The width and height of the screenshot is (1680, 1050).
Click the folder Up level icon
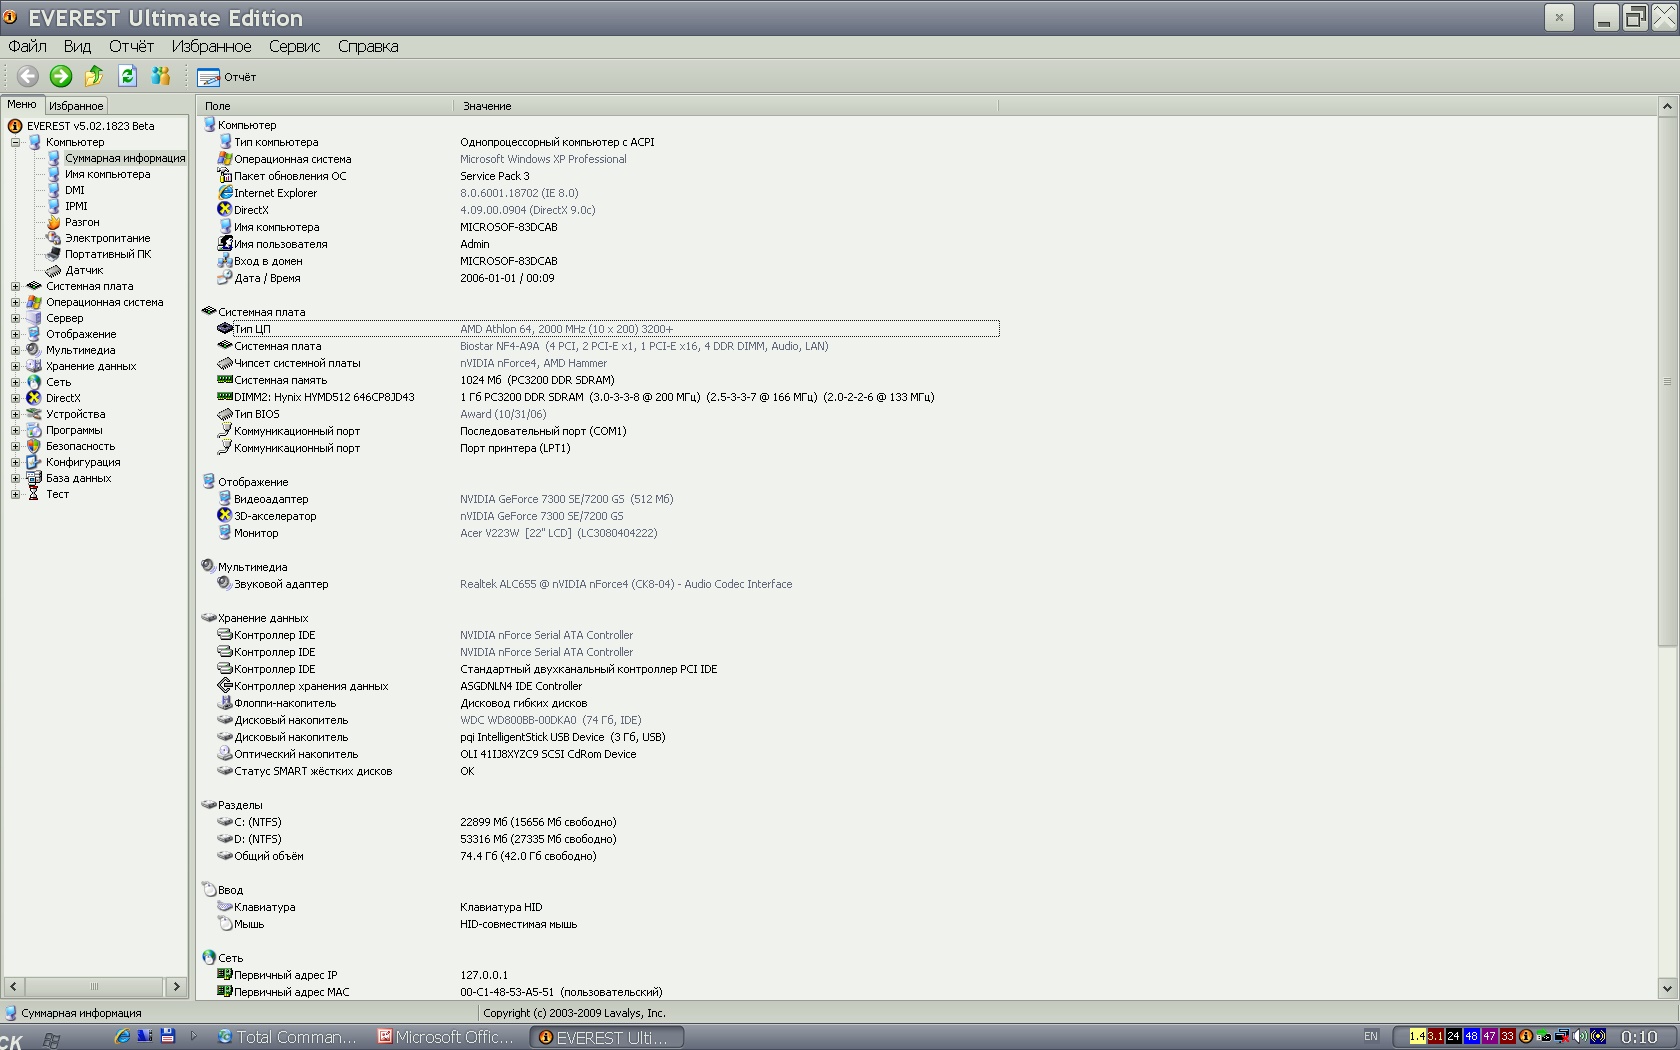(x=94, y=76)
